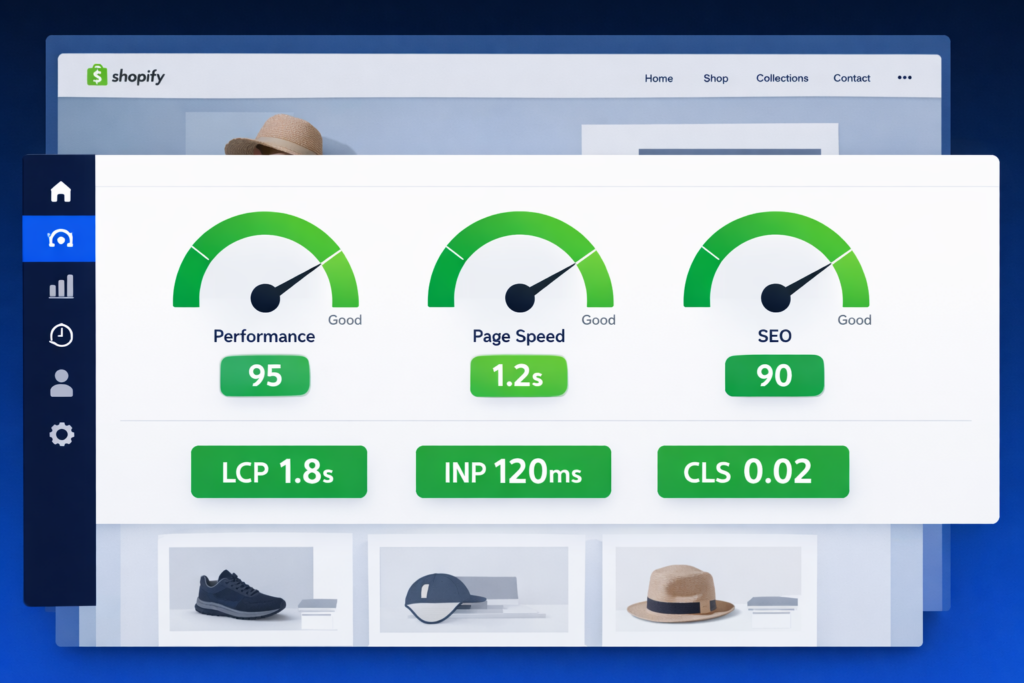Viewport: 1024px width, 683px height.
Task: Open the ellipsis overflow menu in the navbar
Action: pyautogui.click(x=905, y=77)
